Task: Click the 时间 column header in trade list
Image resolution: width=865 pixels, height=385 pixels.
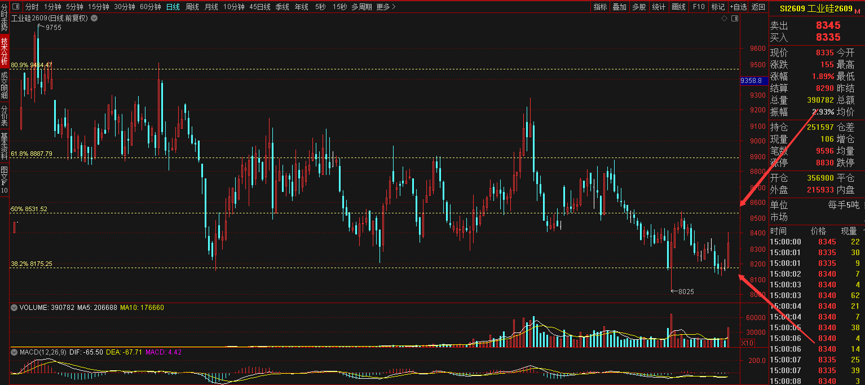Action: coord(778,231)
